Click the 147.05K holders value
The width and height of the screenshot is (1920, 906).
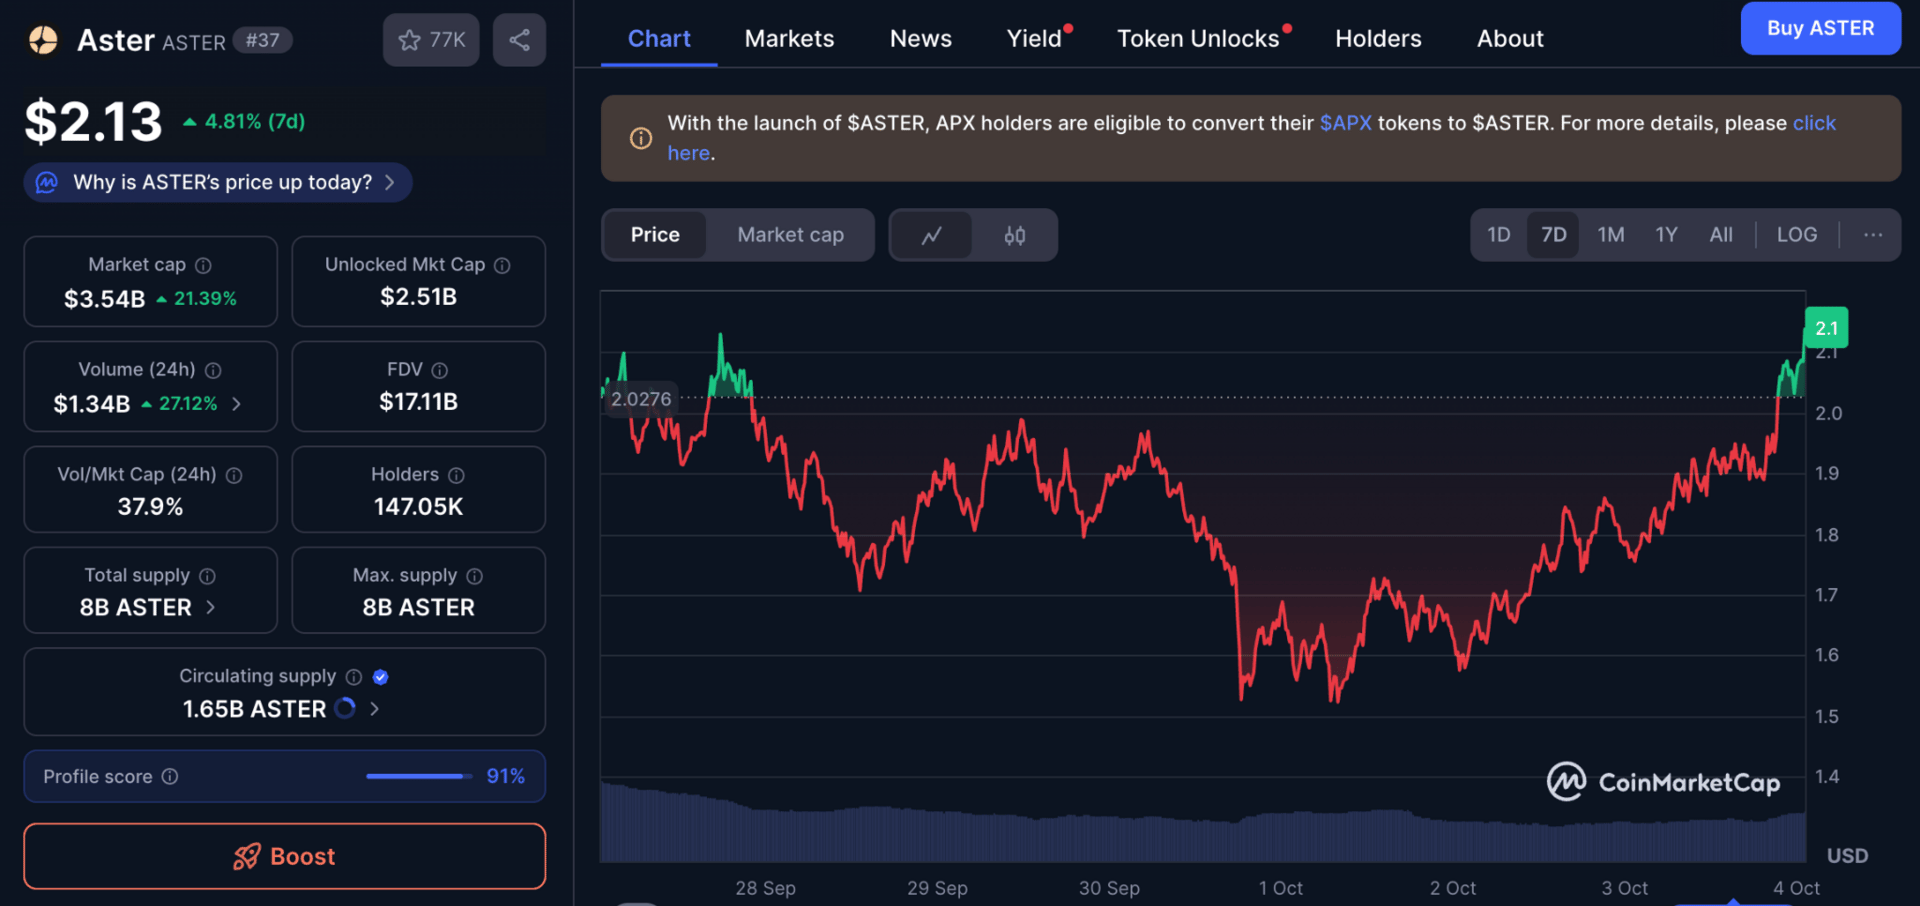click(418, 507)
